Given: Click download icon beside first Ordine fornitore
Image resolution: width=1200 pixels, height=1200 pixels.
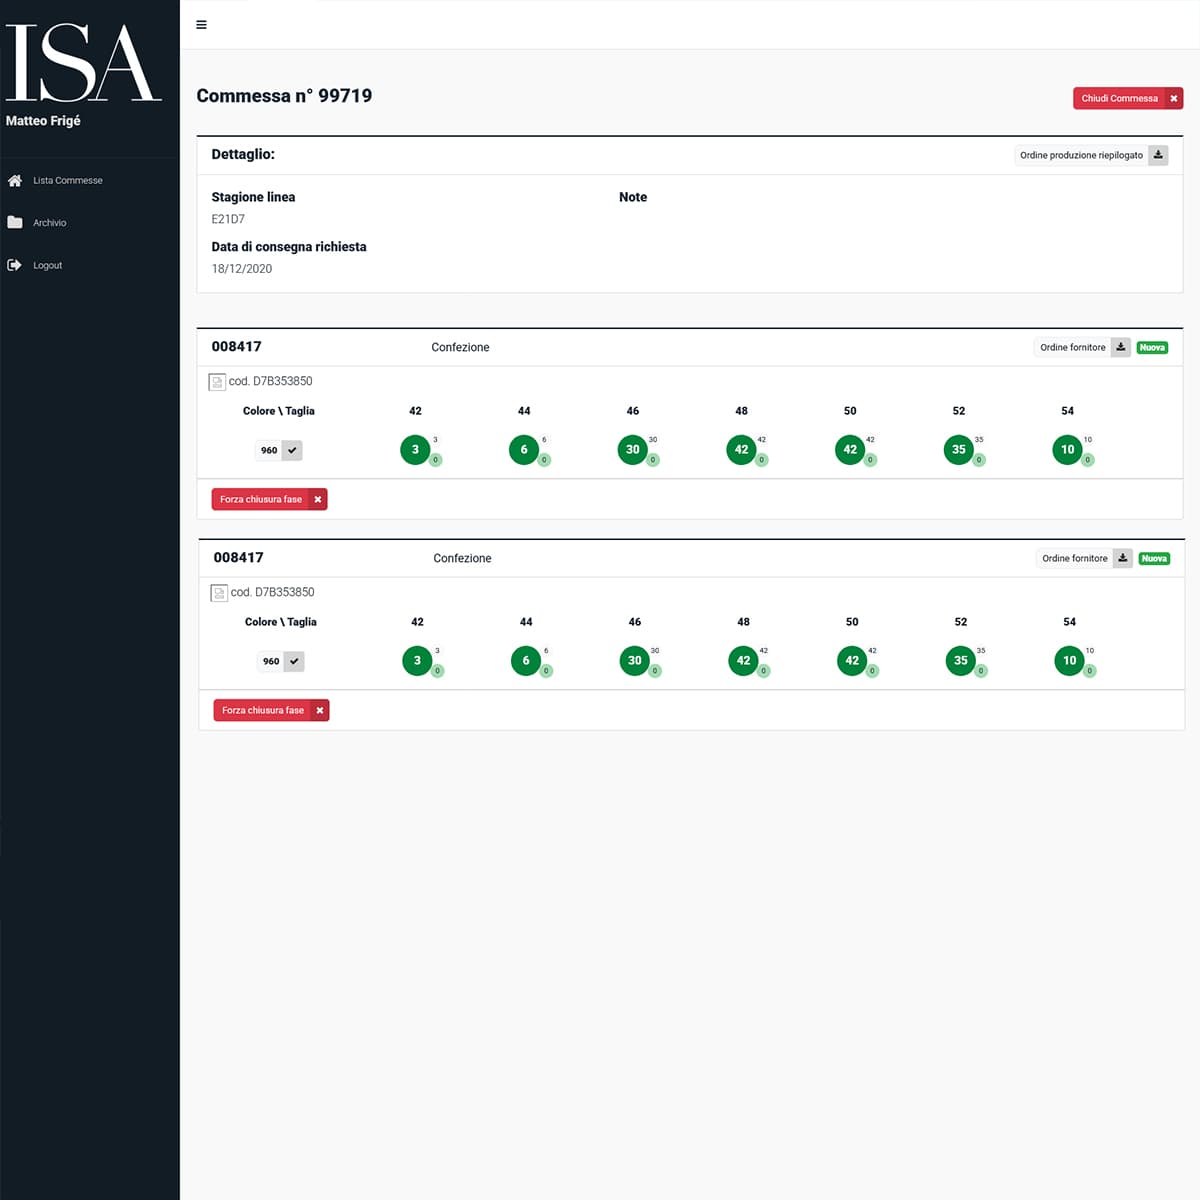Looking at the screenshot, I should click(x=1121, y=347).
